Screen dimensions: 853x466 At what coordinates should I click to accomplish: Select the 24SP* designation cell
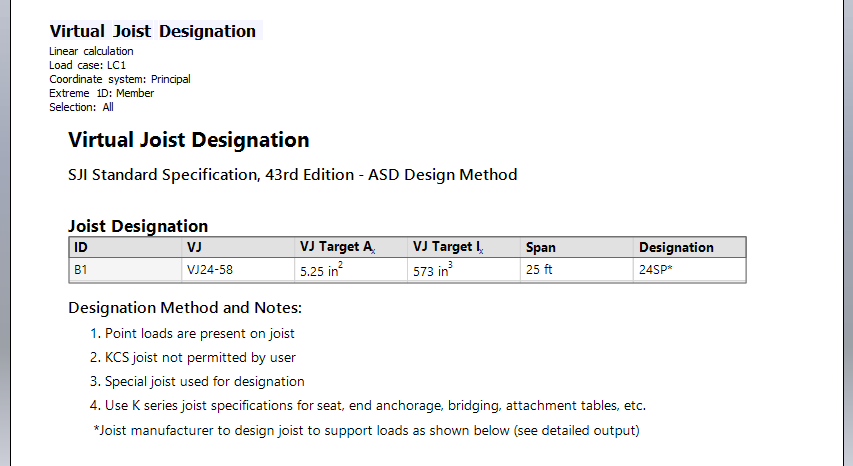coord(657,269)
